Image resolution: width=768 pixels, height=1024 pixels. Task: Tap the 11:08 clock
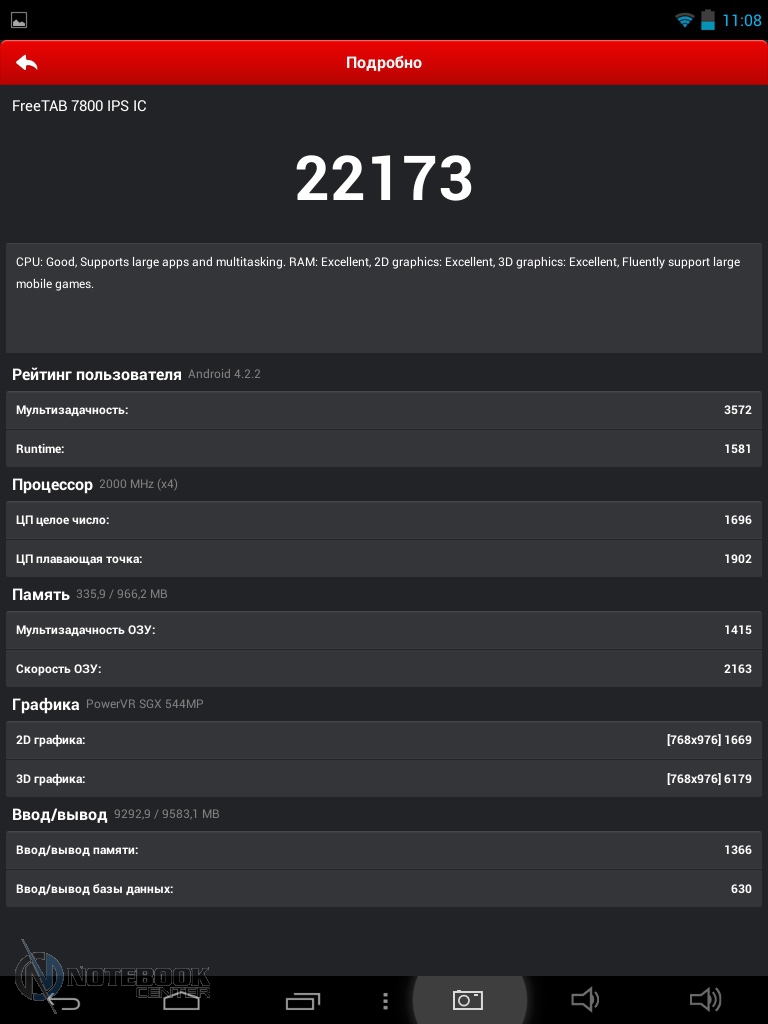(x=741, y=20)
